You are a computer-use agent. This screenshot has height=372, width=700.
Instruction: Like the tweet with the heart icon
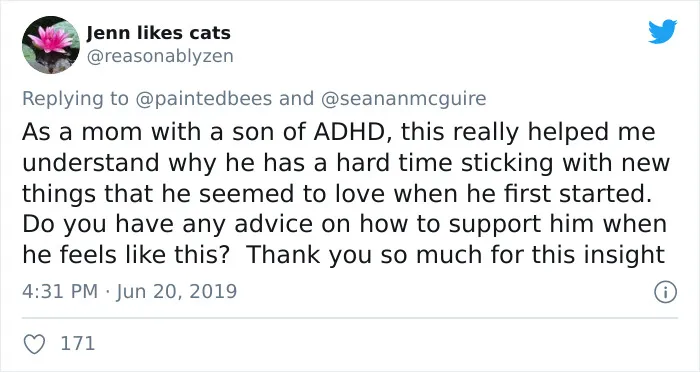tap(34, 344)
